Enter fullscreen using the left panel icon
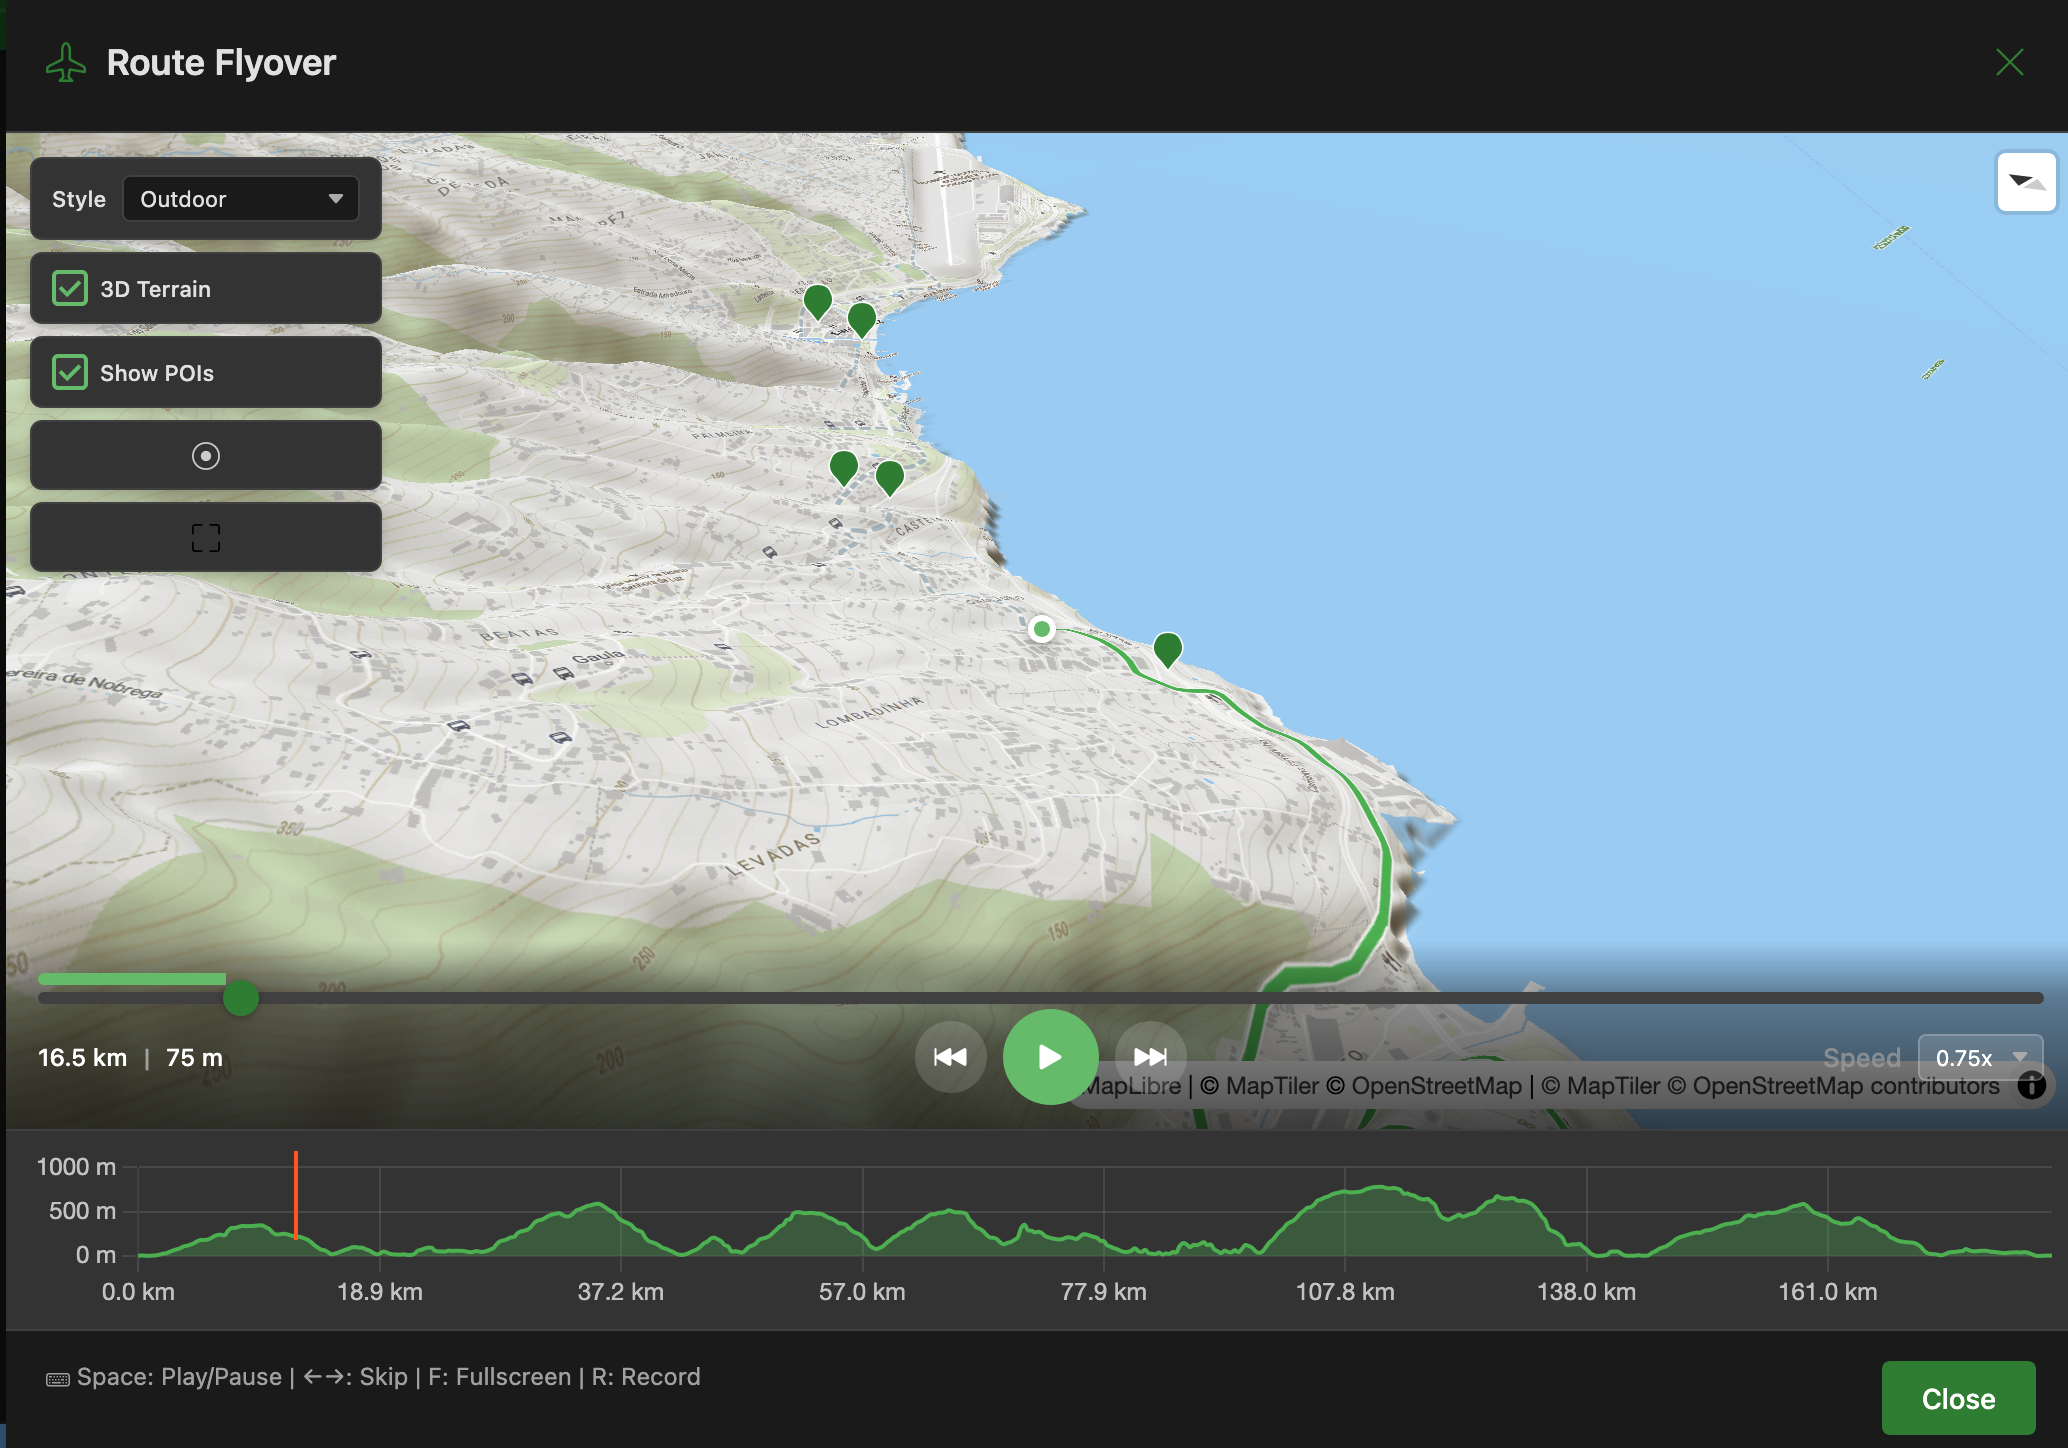This screenshot has width=2068, height=1448. pos(205,537)
